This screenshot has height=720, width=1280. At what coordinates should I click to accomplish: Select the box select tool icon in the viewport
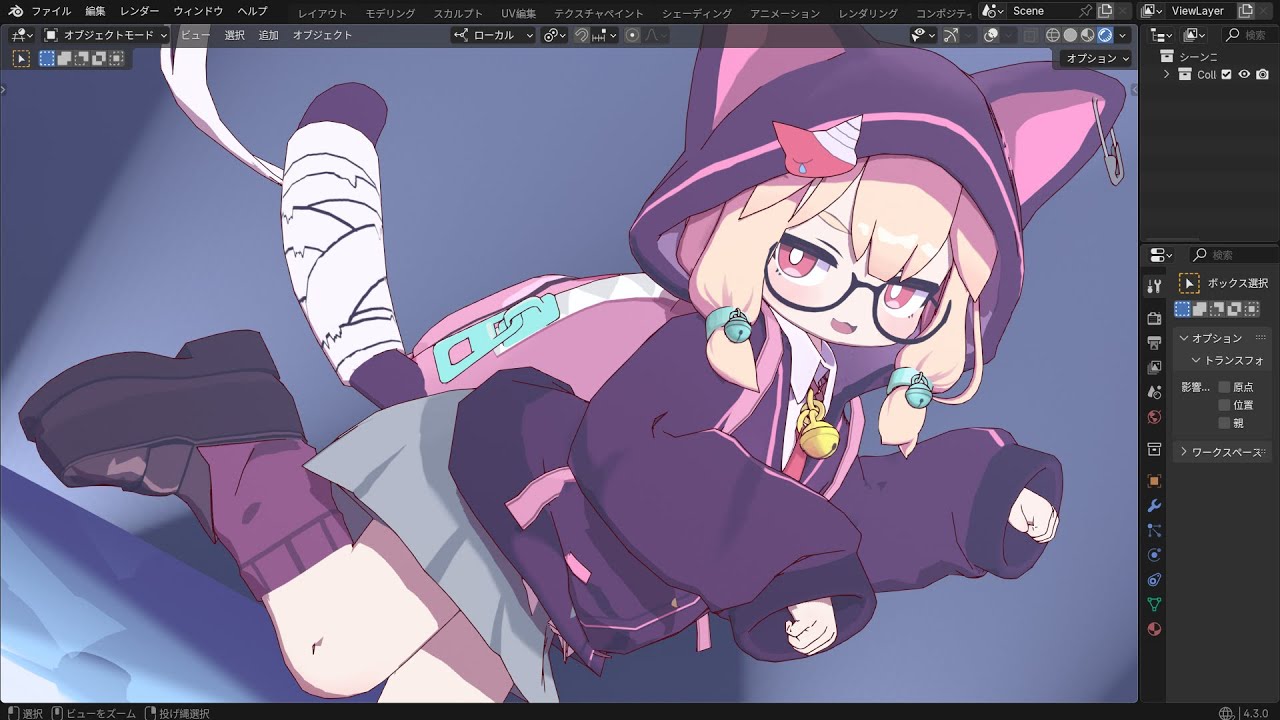21,58
